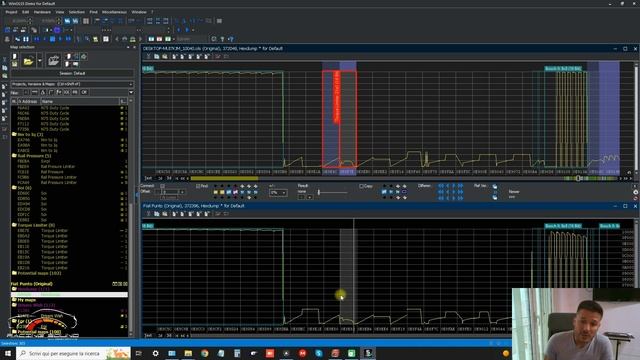Open the arrow next to the open-folder icon
640x360 pixels.
[40, 61]
